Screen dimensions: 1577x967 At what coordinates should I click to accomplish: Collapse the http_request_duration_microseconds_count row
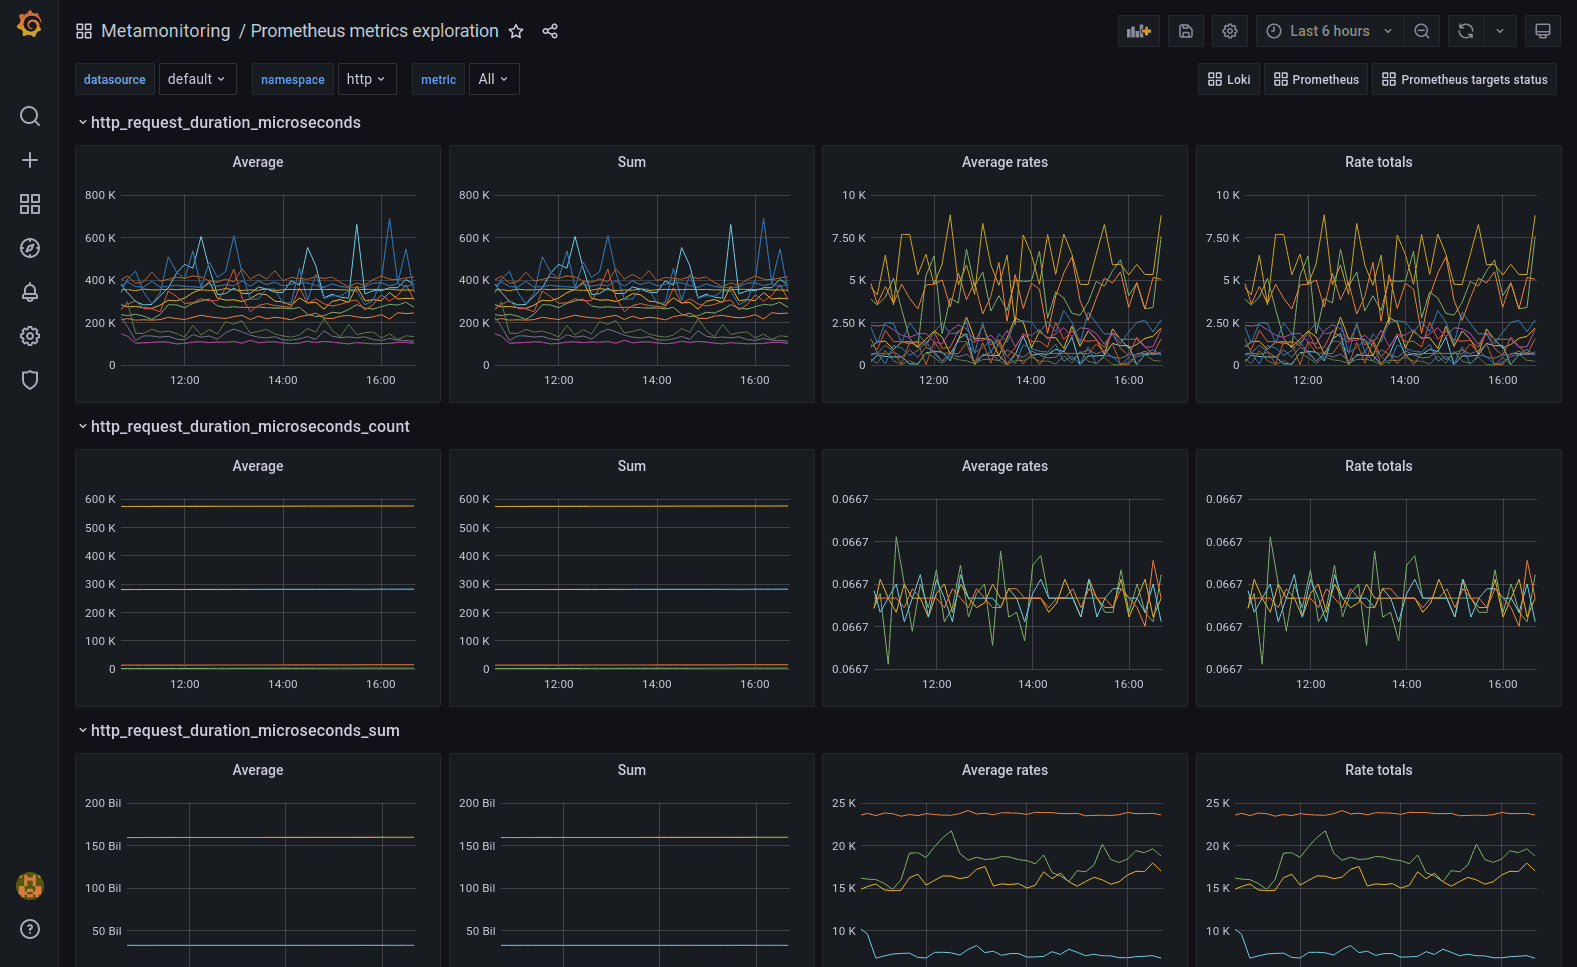coord(83,427)
